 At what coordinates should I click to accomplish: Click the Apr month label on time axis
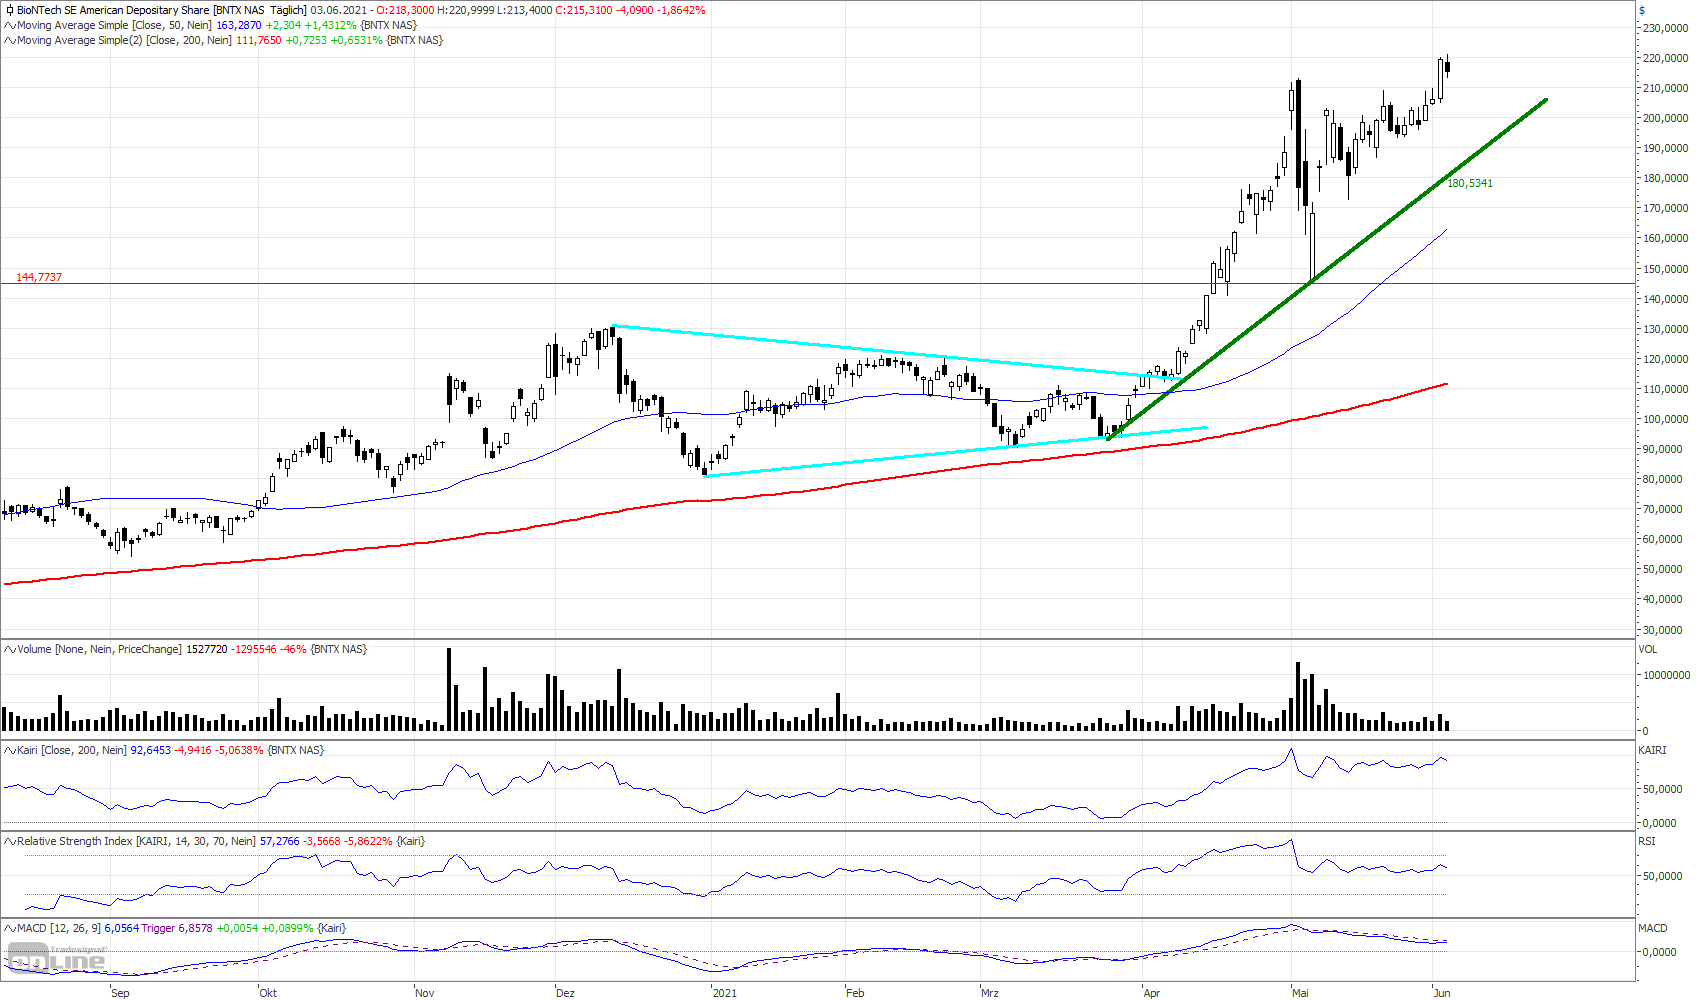(1152, 993)
